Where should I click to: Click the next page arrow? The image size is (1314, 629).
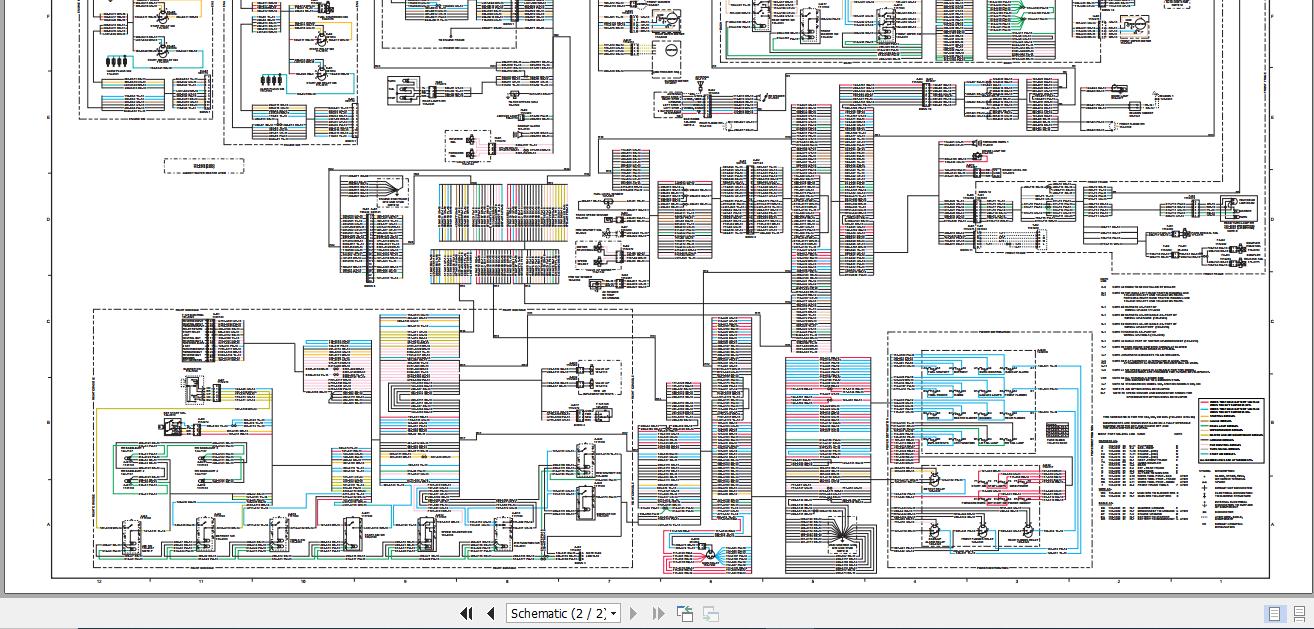[633, 613]
